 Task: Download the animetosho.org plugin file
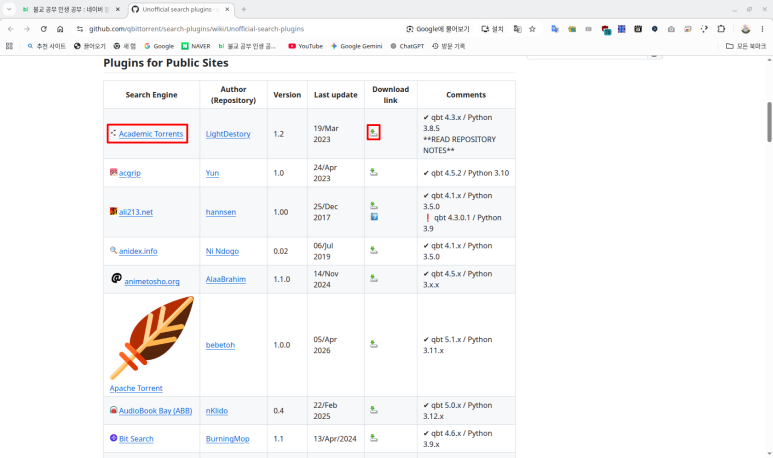(x=374, y=279)
